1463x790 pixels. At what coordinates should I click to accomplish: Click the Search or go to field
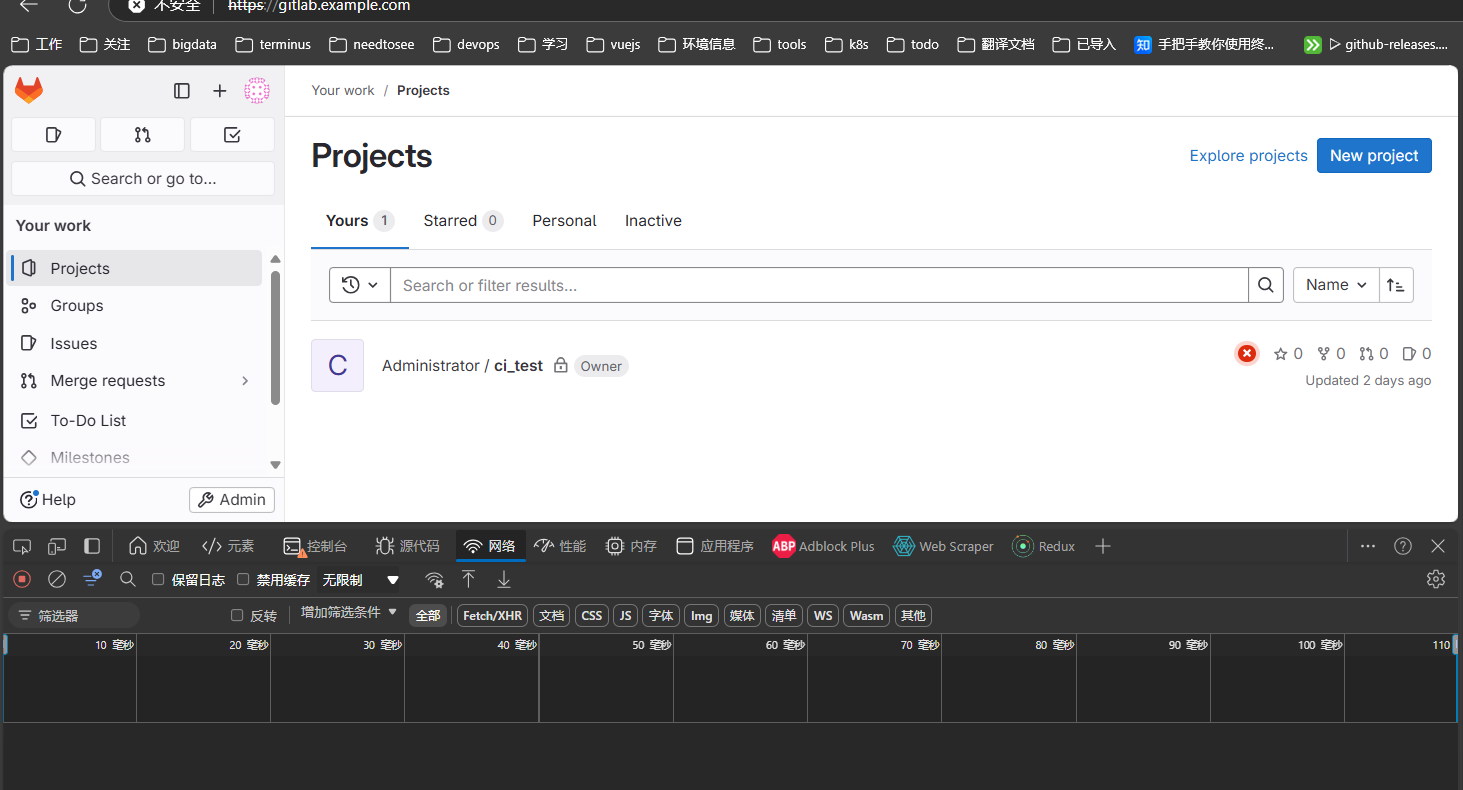tap(143, 178)
